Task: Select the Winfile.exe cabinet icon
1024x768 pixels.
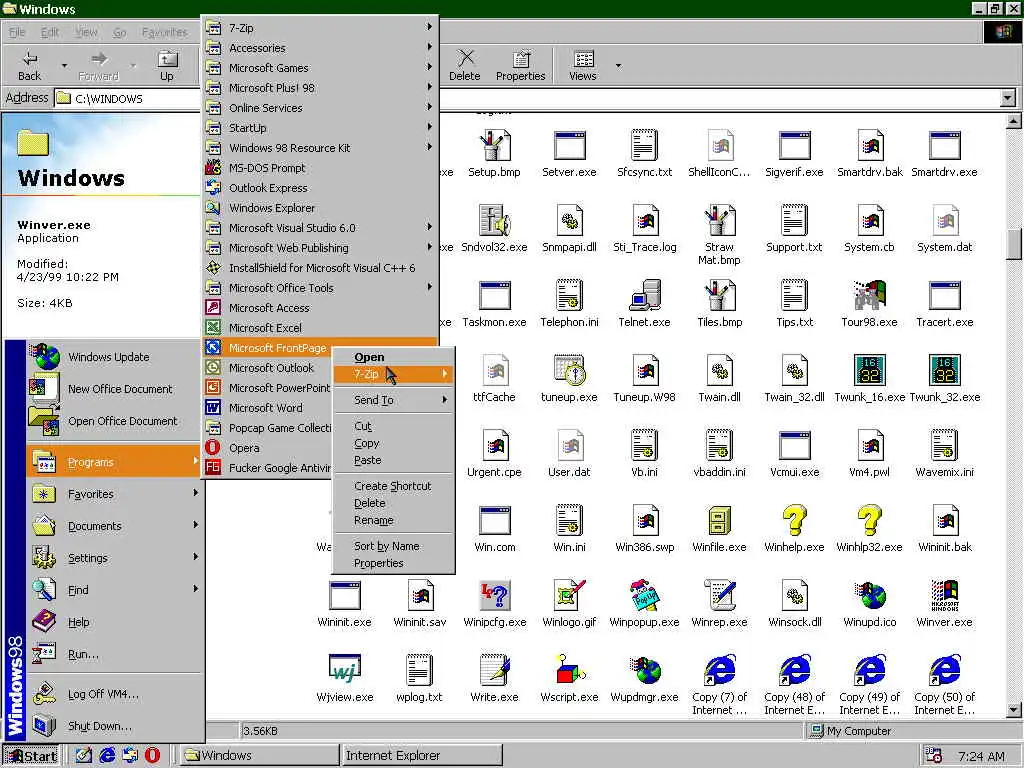Action: coord(719,520)
